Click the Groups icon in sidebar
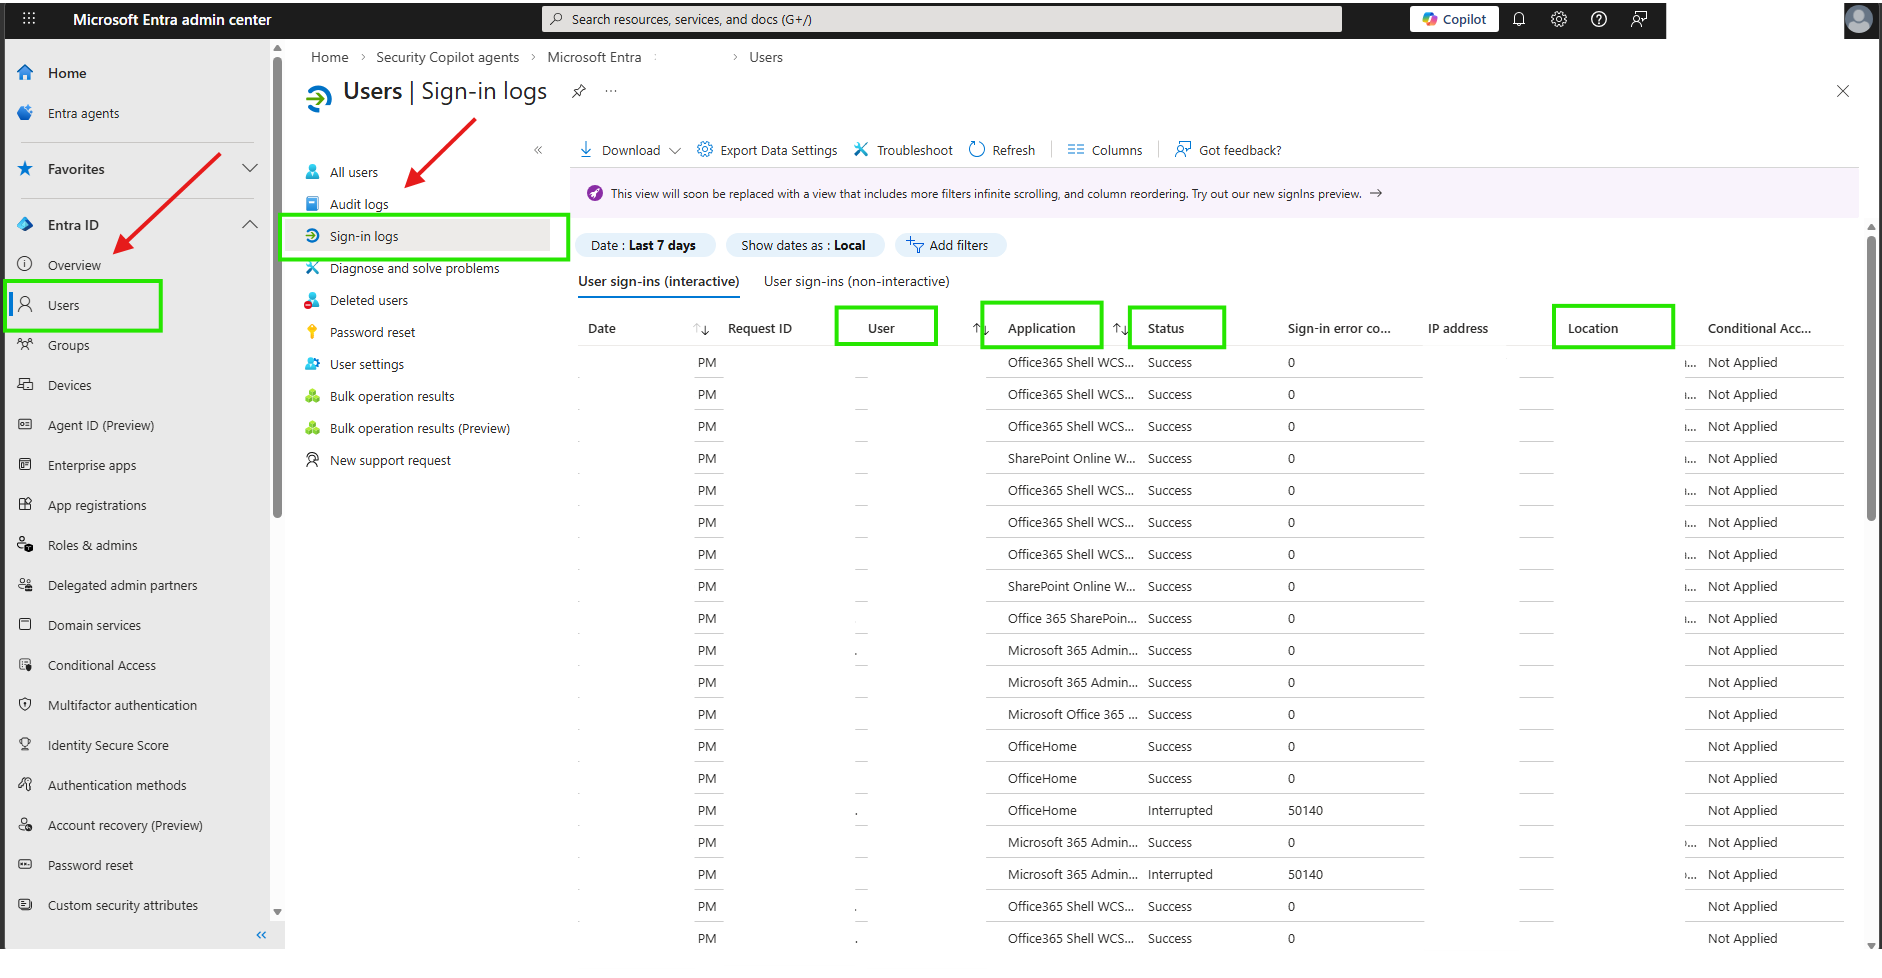The image size is (1882, 978). [x=26, y=345]
